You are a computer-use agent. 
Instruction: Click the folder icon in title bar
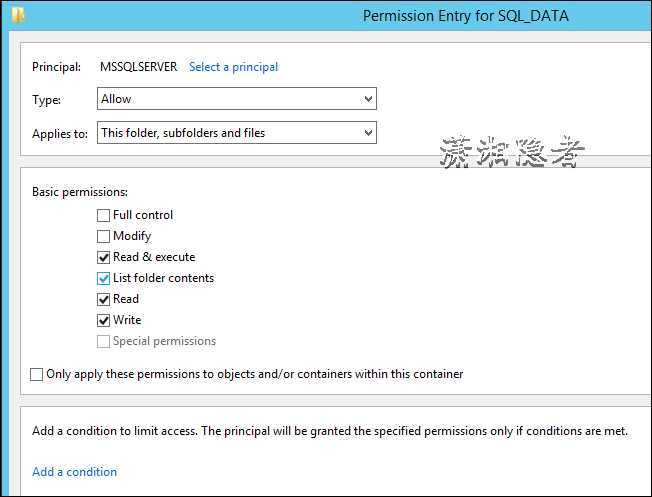[18, 15]
